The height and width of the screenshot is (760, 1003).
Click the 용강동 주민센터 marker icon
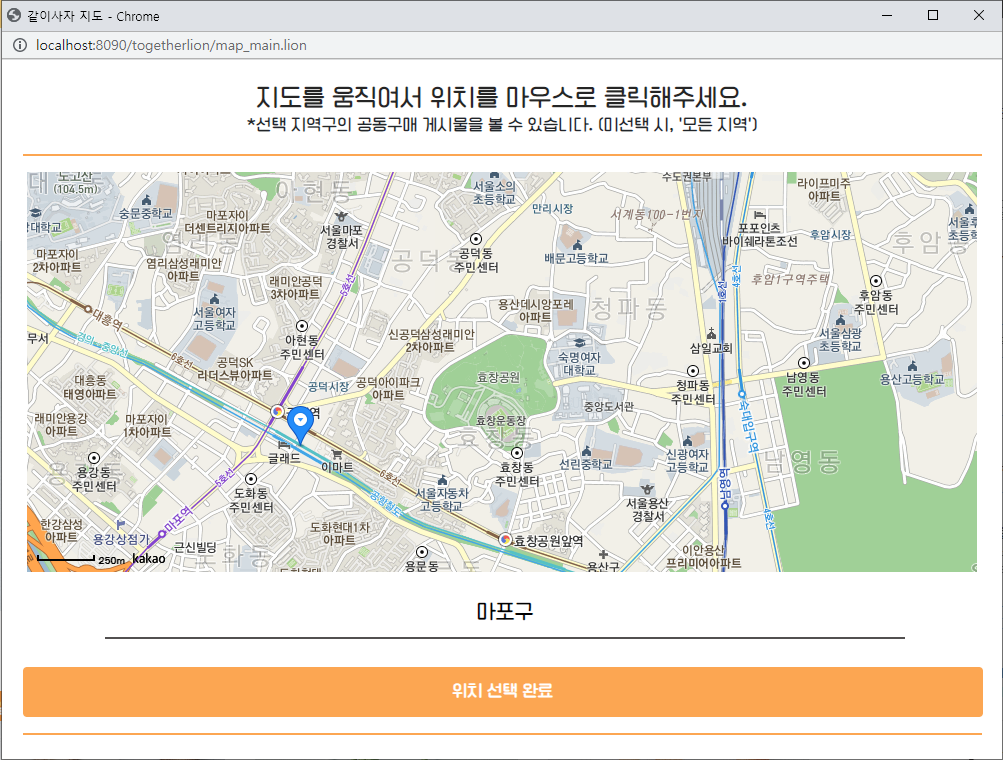(x=94, y=458)
